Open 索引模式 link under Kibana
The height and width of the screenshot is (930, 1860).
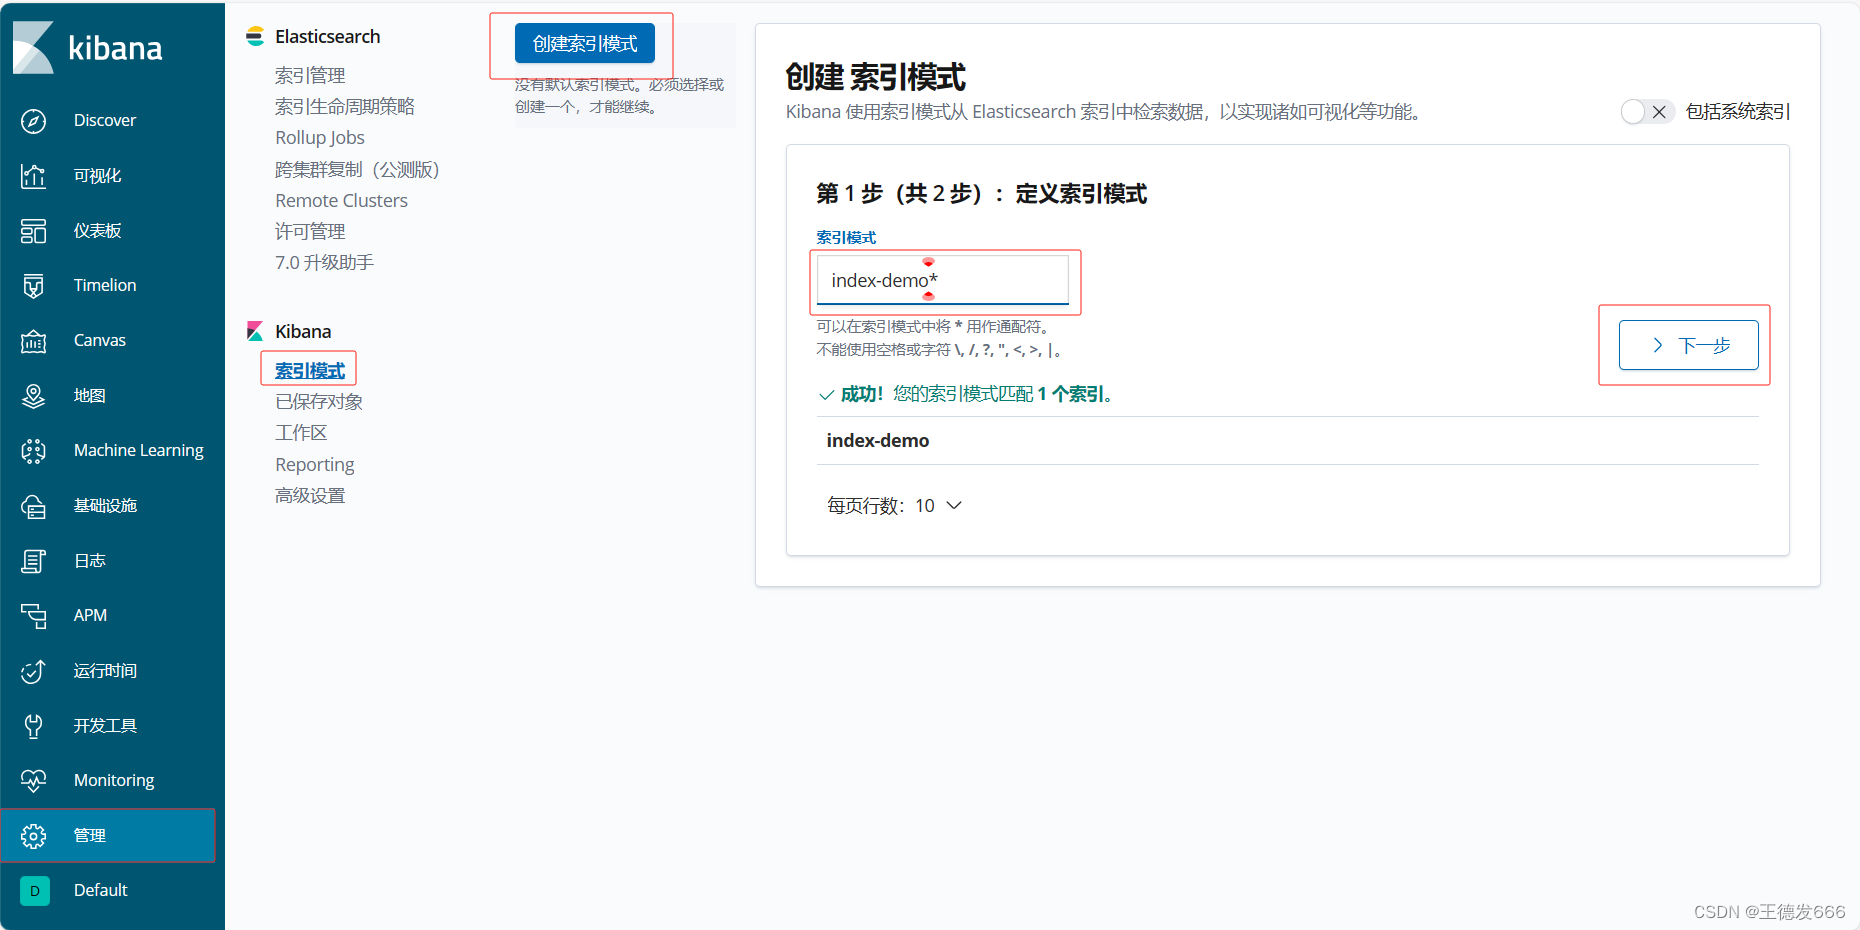[310, 370]
